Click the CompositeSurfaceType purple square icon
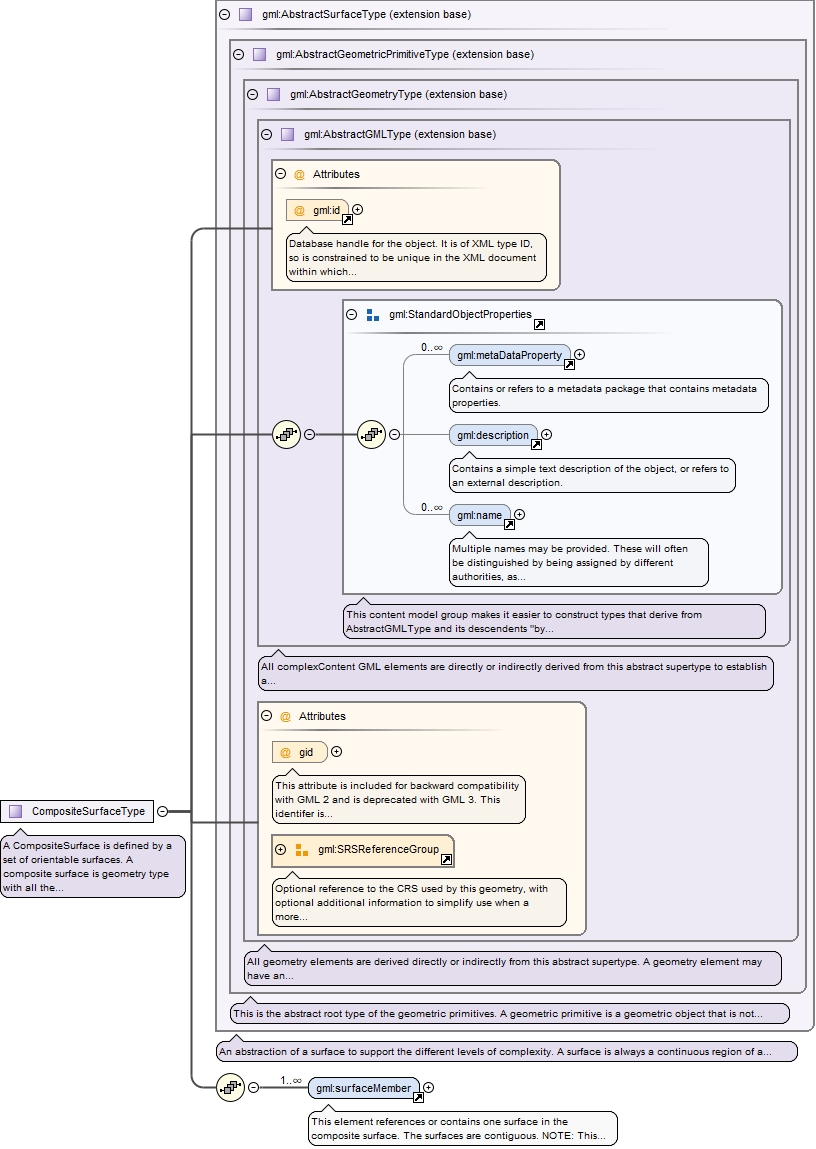The height and width of the screenshot is (1149, 816). [x=15, y=811]
